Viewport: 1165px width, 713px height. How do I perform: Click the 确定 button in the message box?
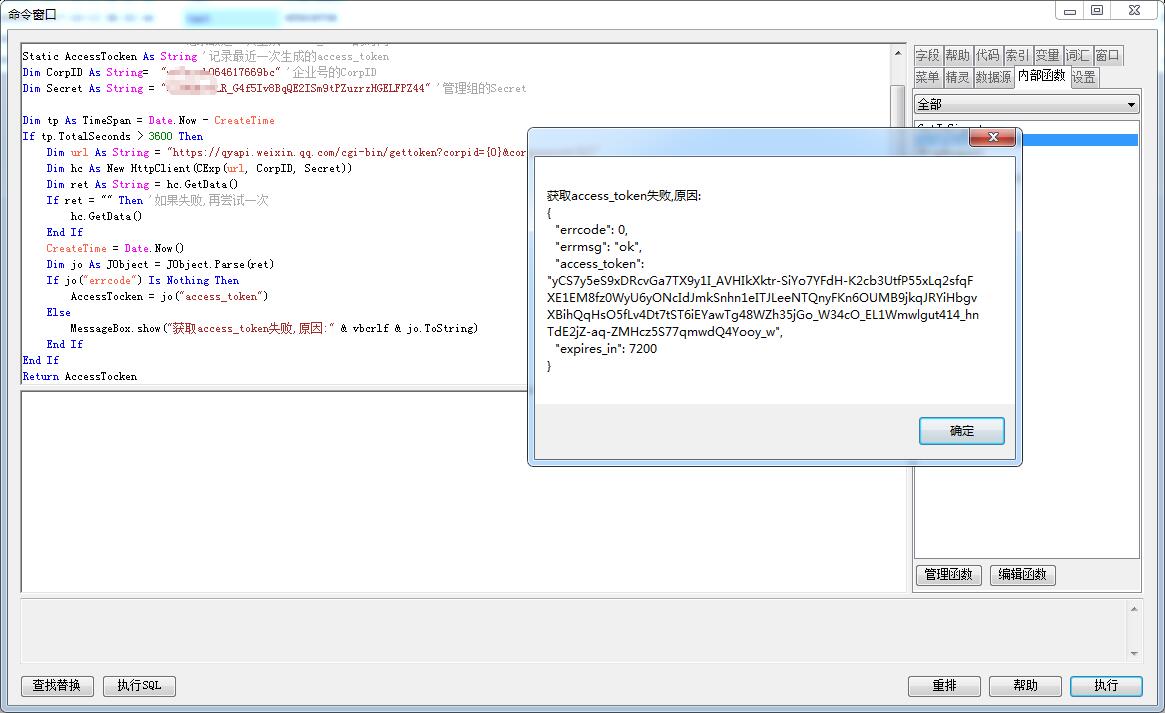[961, 431]
